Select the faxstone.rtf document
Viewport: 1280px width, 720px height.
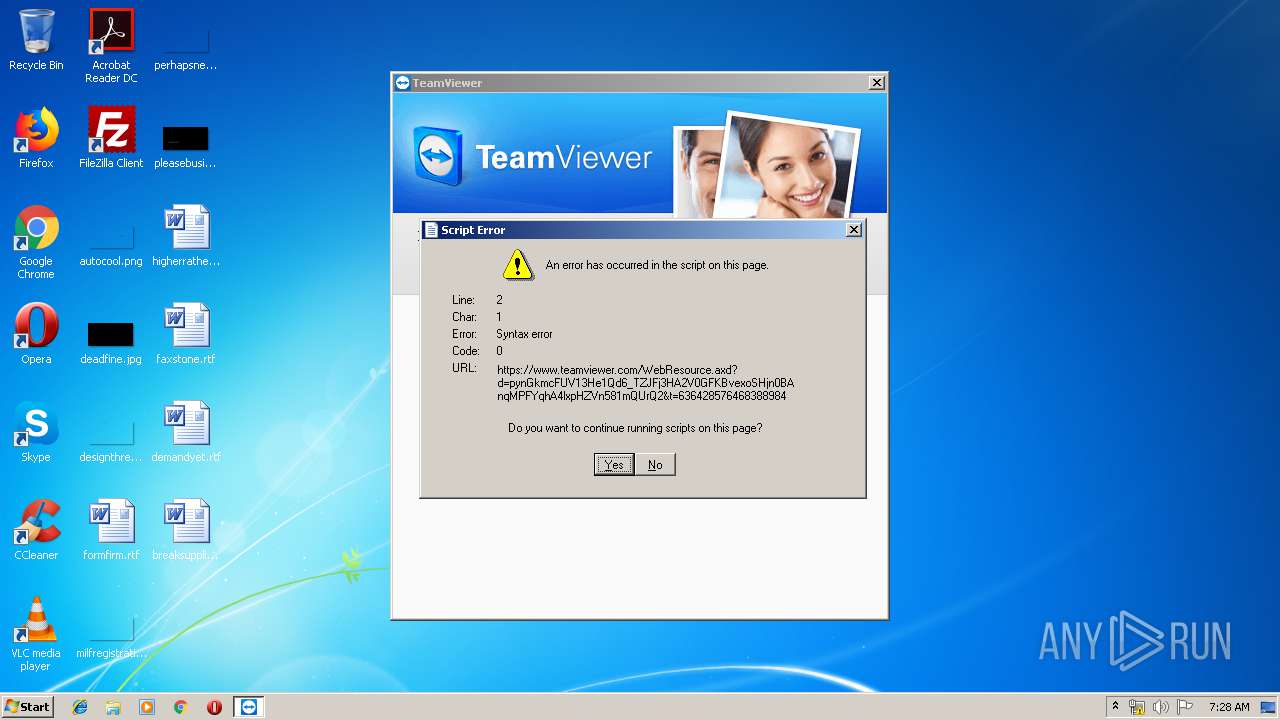click(186, 334)
